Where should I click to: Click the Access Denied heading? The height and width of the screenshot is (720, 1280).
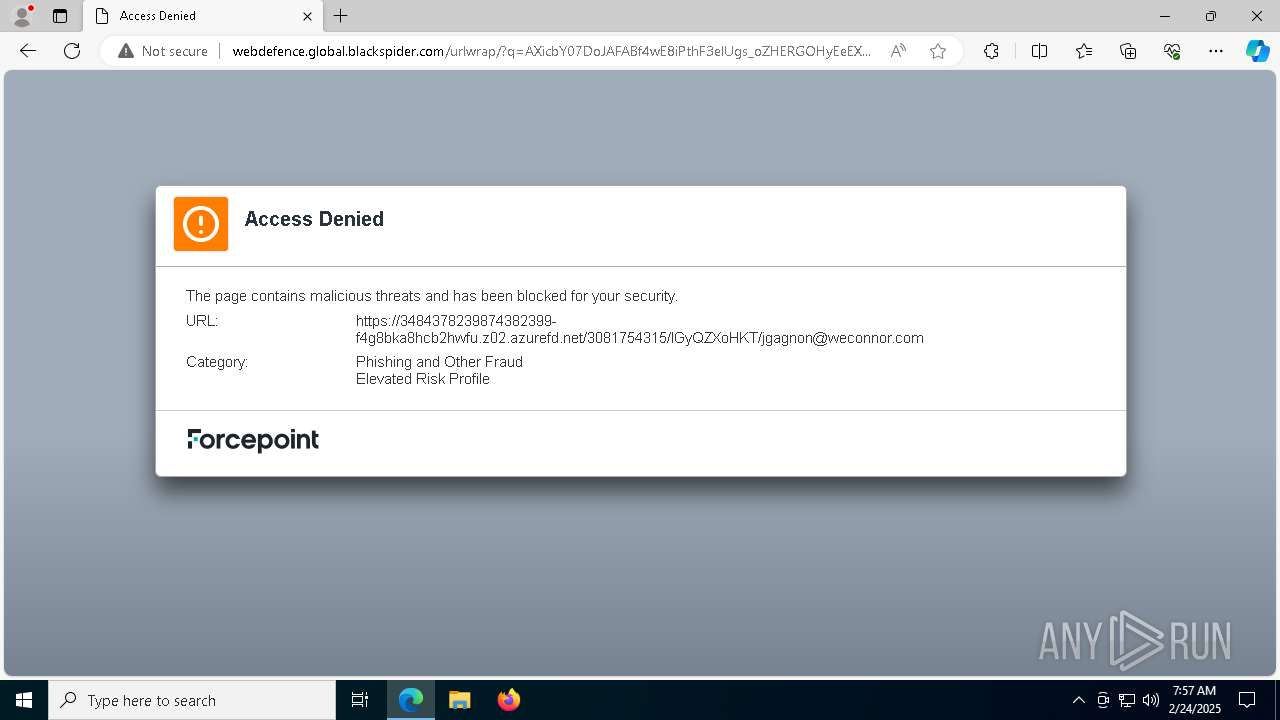click(314, 219)
